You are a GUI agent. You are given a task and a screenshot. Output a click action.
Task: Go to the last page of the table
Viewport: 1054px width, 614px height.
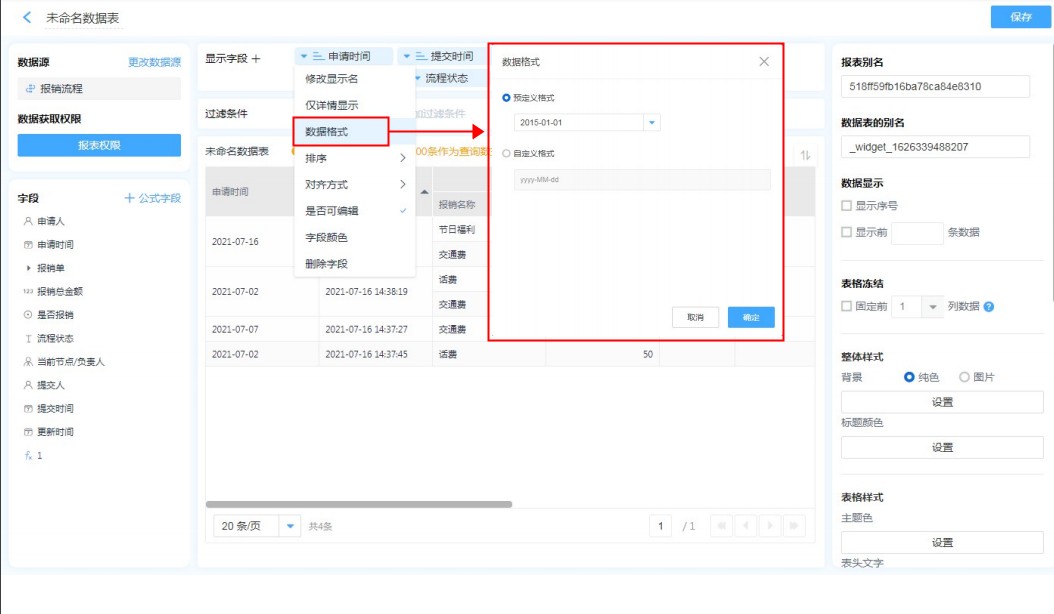[794, 526]
